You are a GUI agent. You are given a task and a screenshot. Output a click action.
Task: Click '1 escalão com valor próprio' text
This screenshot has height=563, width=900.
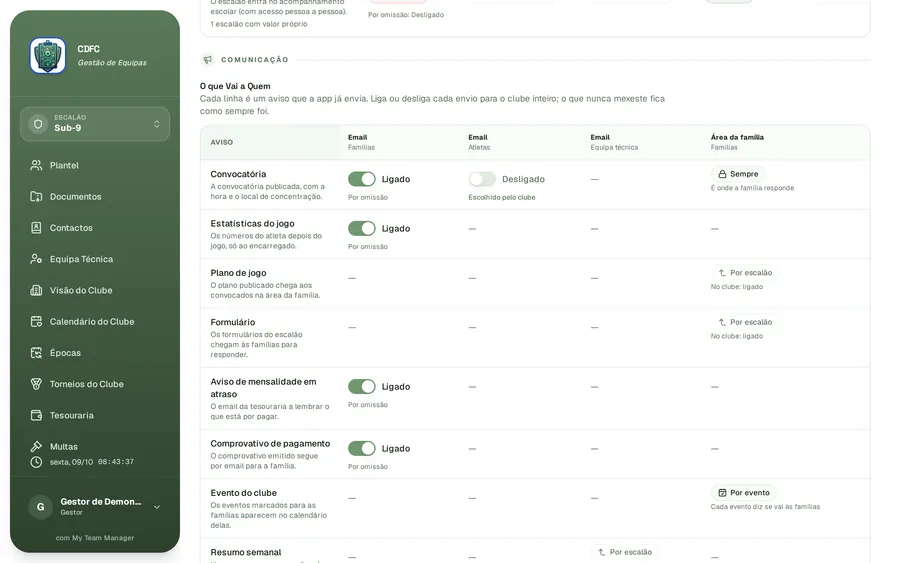pos(259,24)
